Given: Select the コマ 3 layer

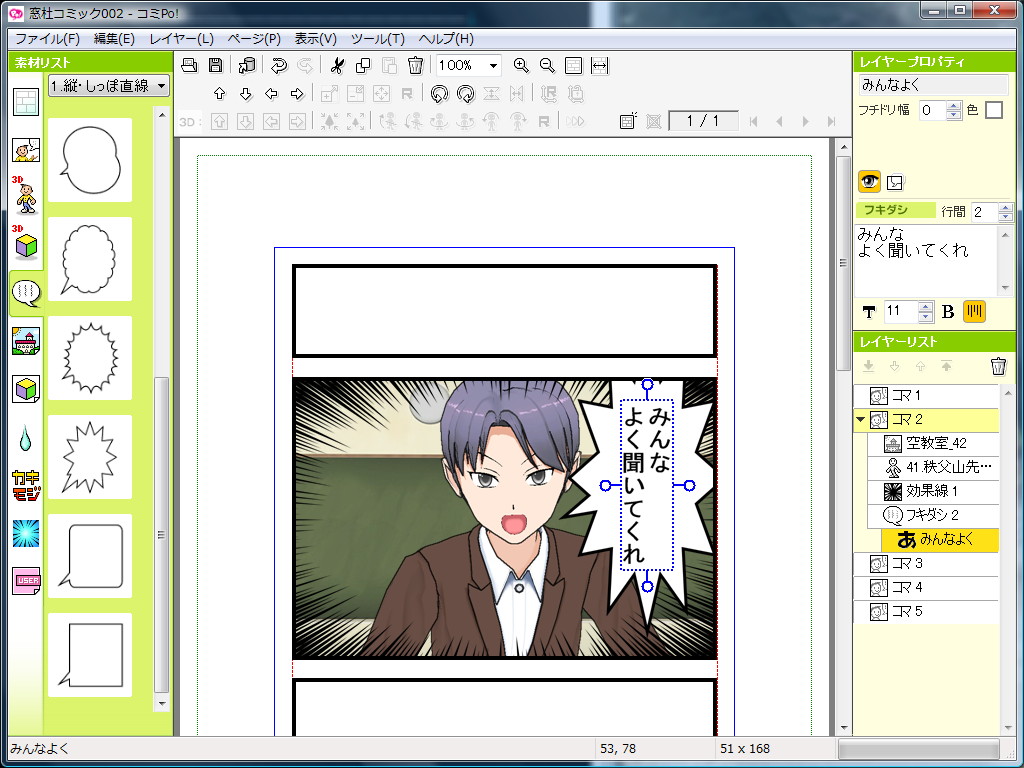Looking at the screenshot, I should [927, 564].
